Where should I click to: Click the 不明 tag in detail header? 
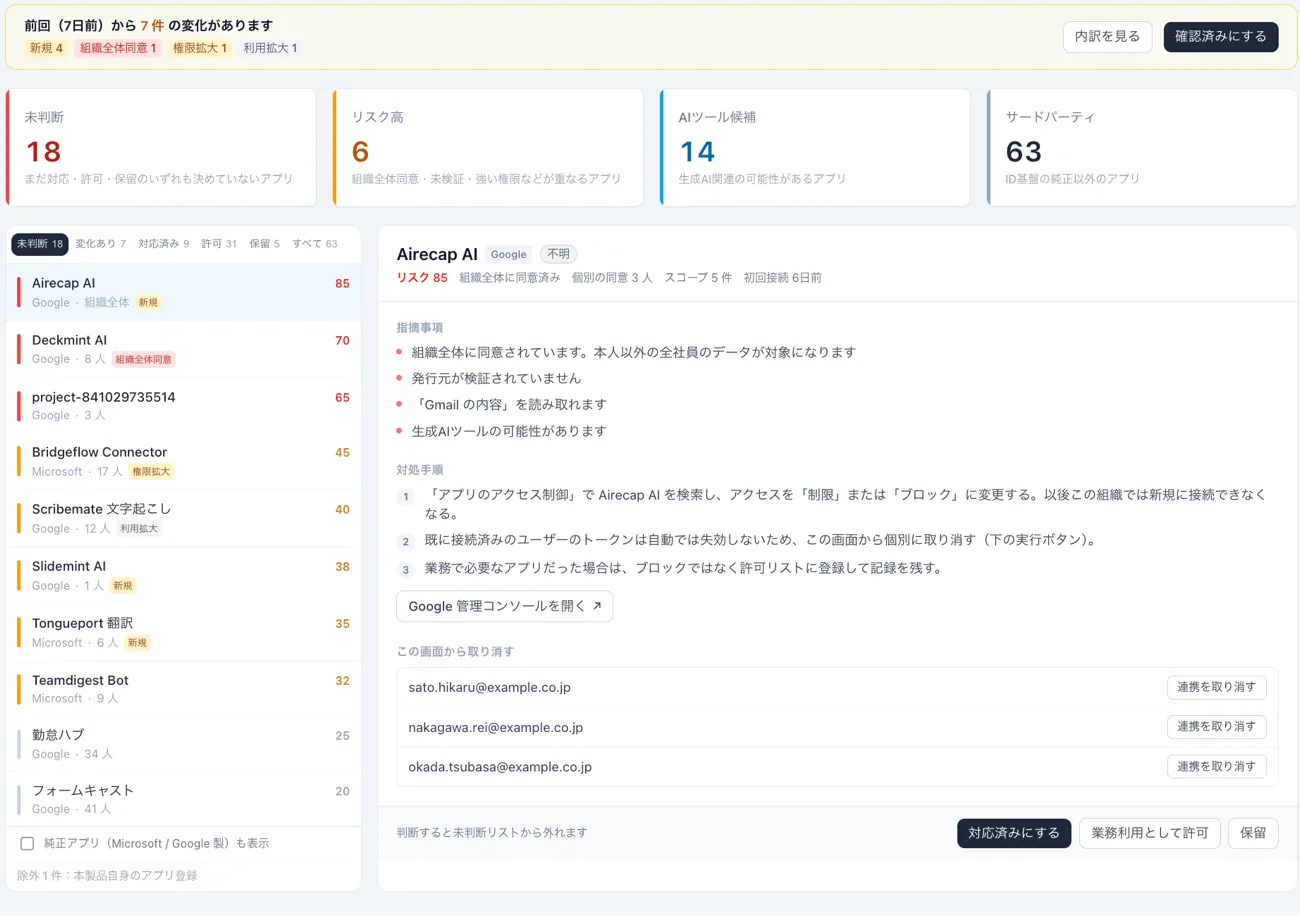coord(558,254)
